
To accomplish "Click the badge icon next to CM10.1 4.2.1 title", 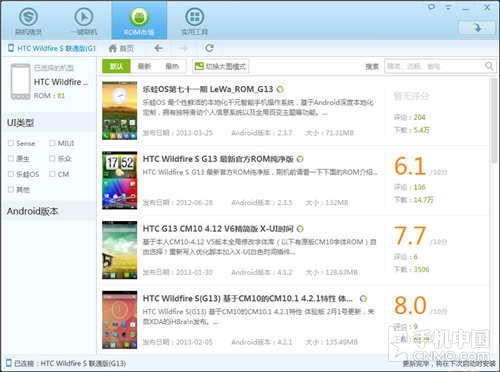I will click(363, 299).
